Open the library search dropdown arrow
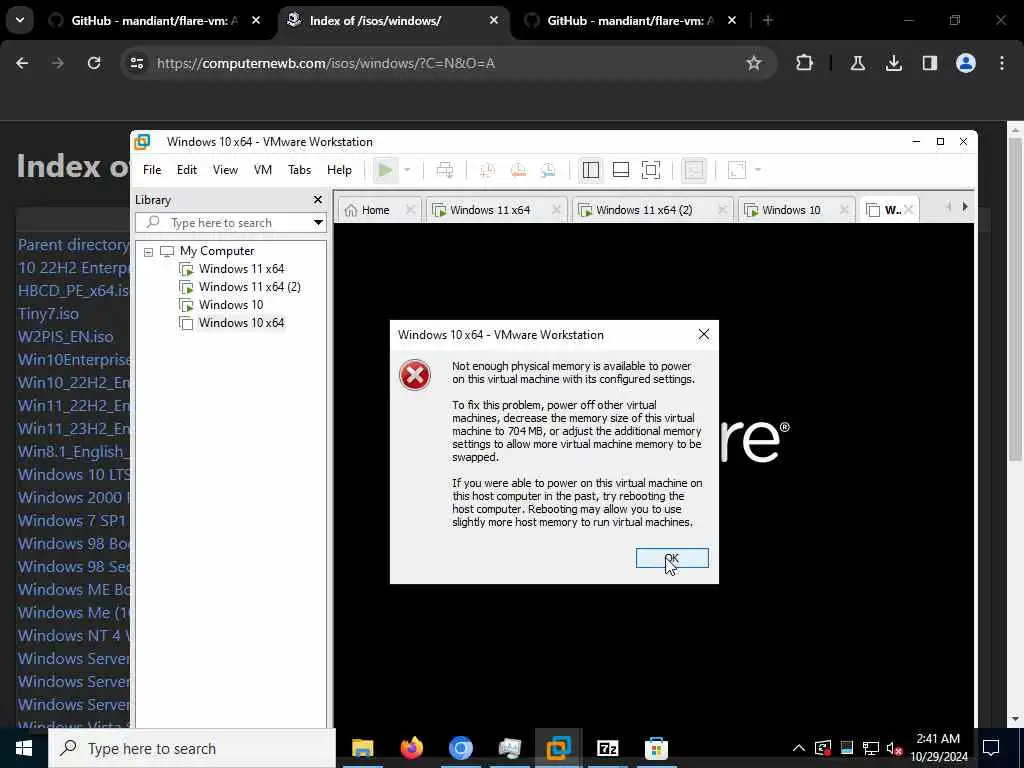The image size is (1024, 768). pos(318,223)
